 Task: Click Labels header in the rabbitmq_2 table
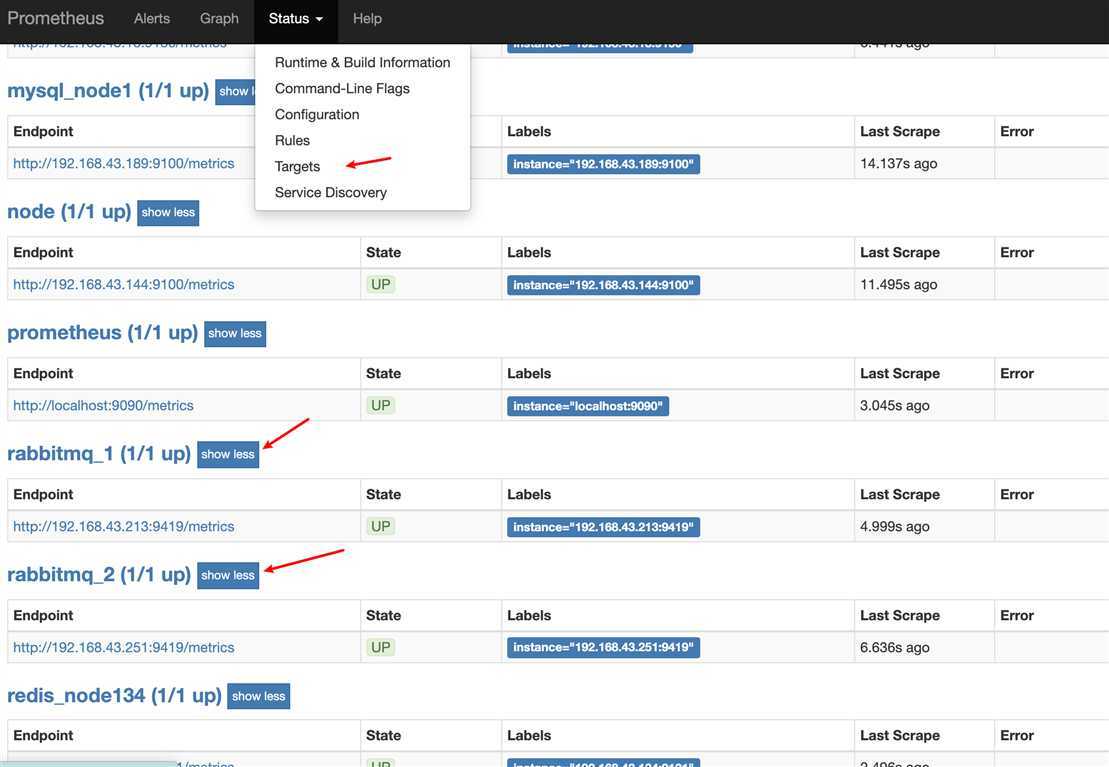coord(529,616)
